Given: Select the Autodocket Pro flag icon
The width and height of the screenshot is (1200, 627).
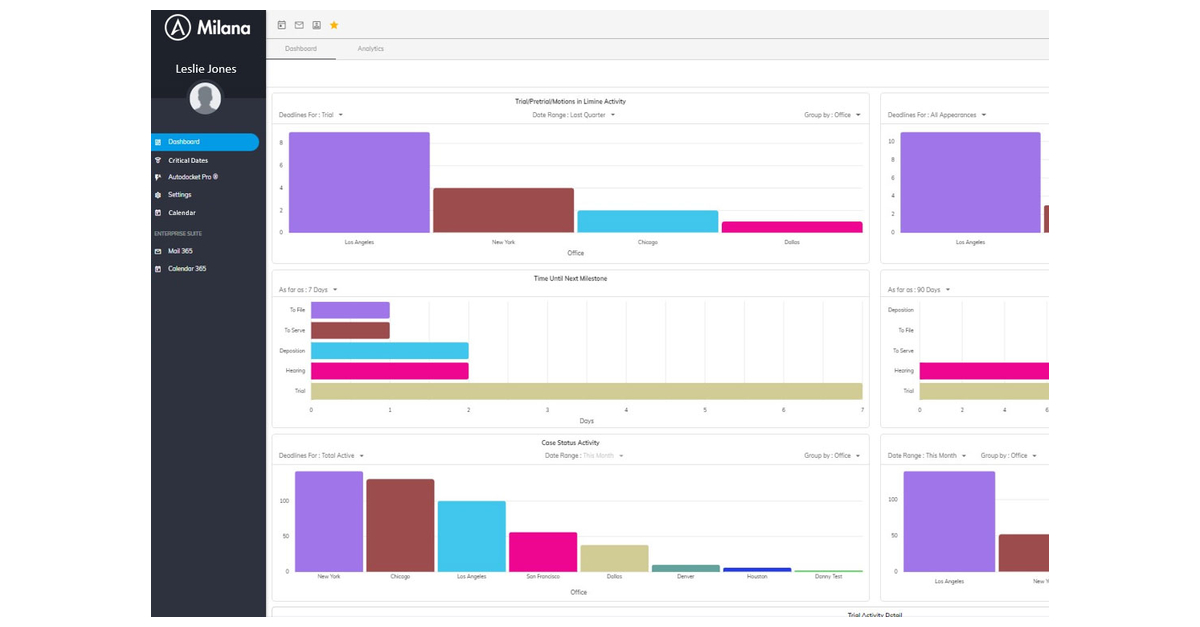Looking at the screenshot, I should (159, 177).
